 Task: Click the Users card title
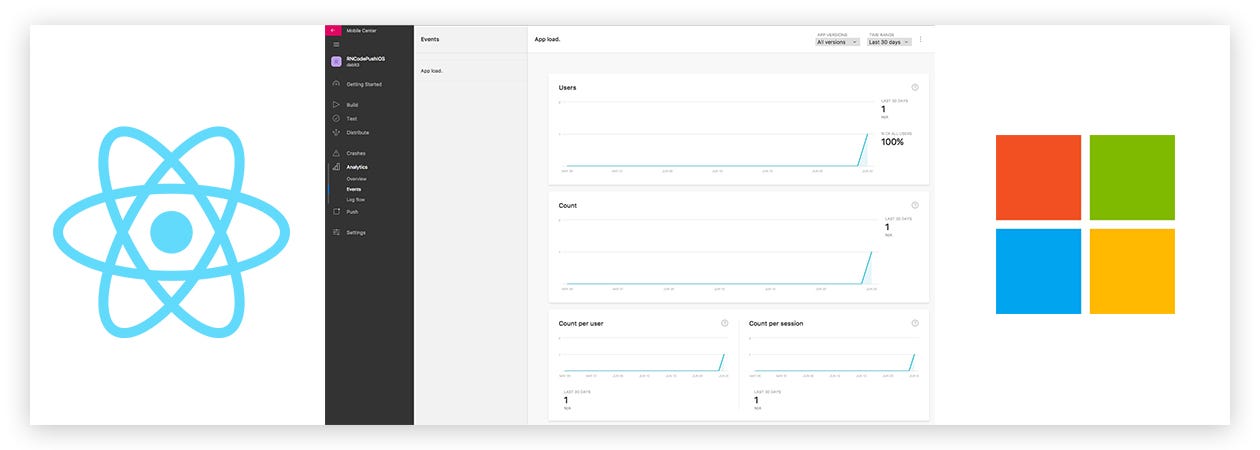[x=567, y=87]
